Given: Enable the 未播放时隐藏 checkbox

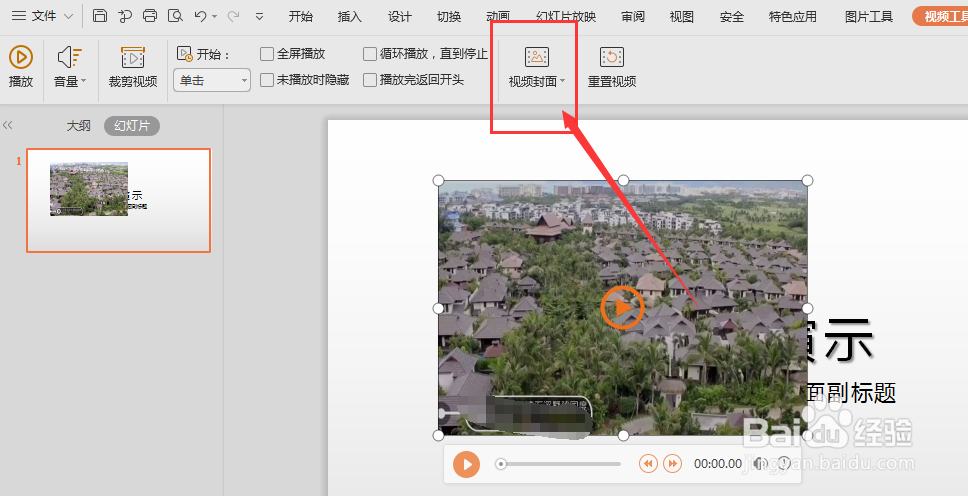Looking at the screenshot, I should tap(267, 80).
